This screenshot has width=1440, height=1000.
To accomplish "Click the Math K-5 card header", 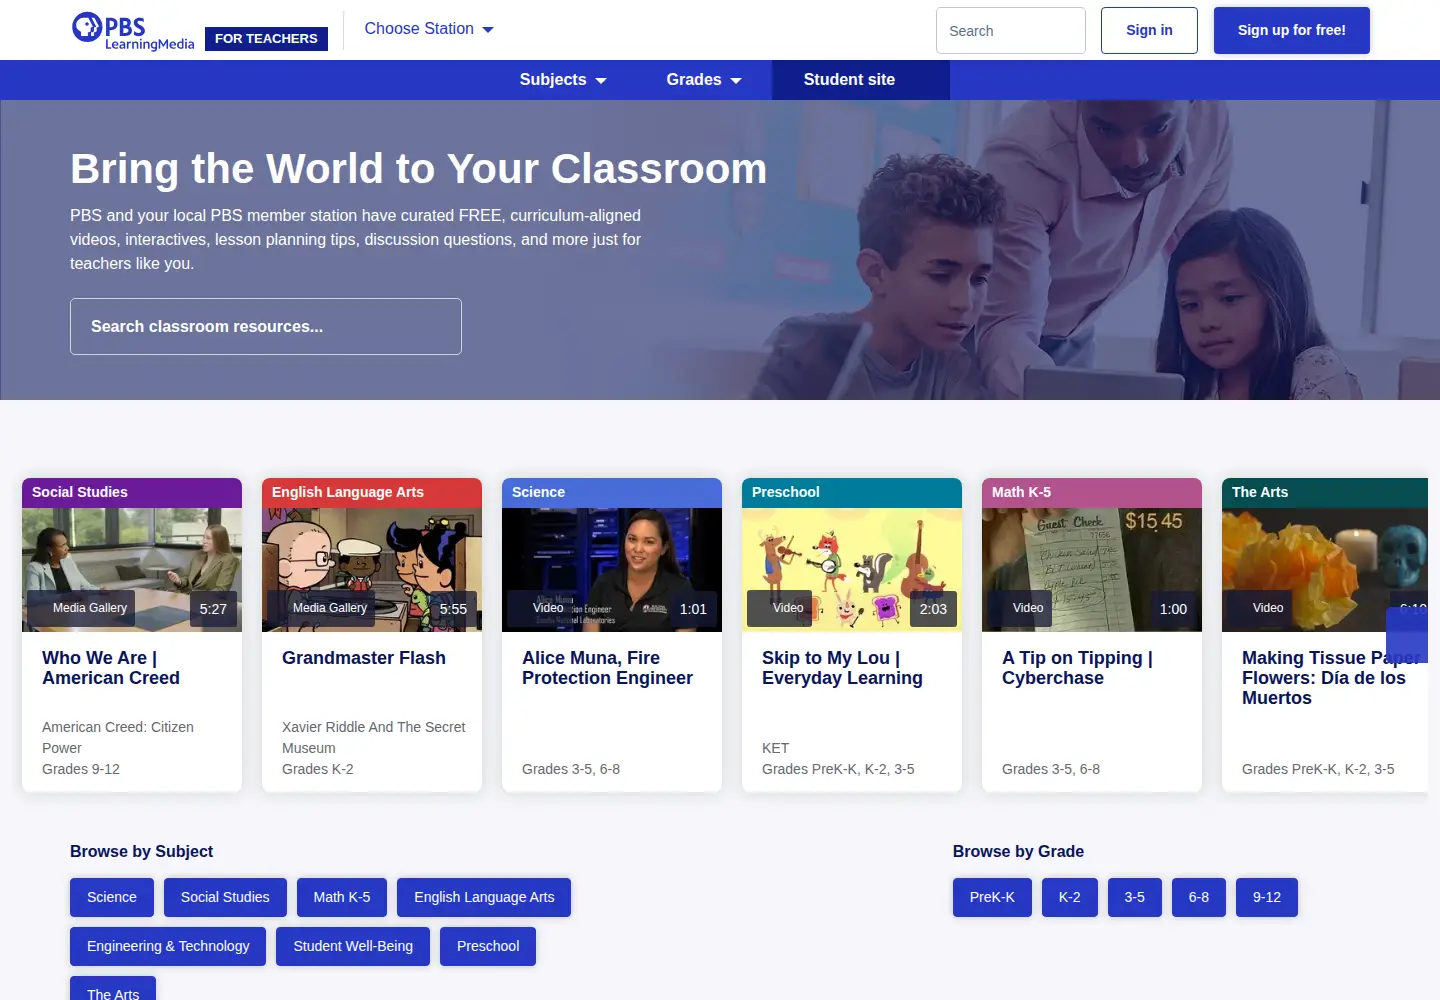I will tap(1092, 493).
